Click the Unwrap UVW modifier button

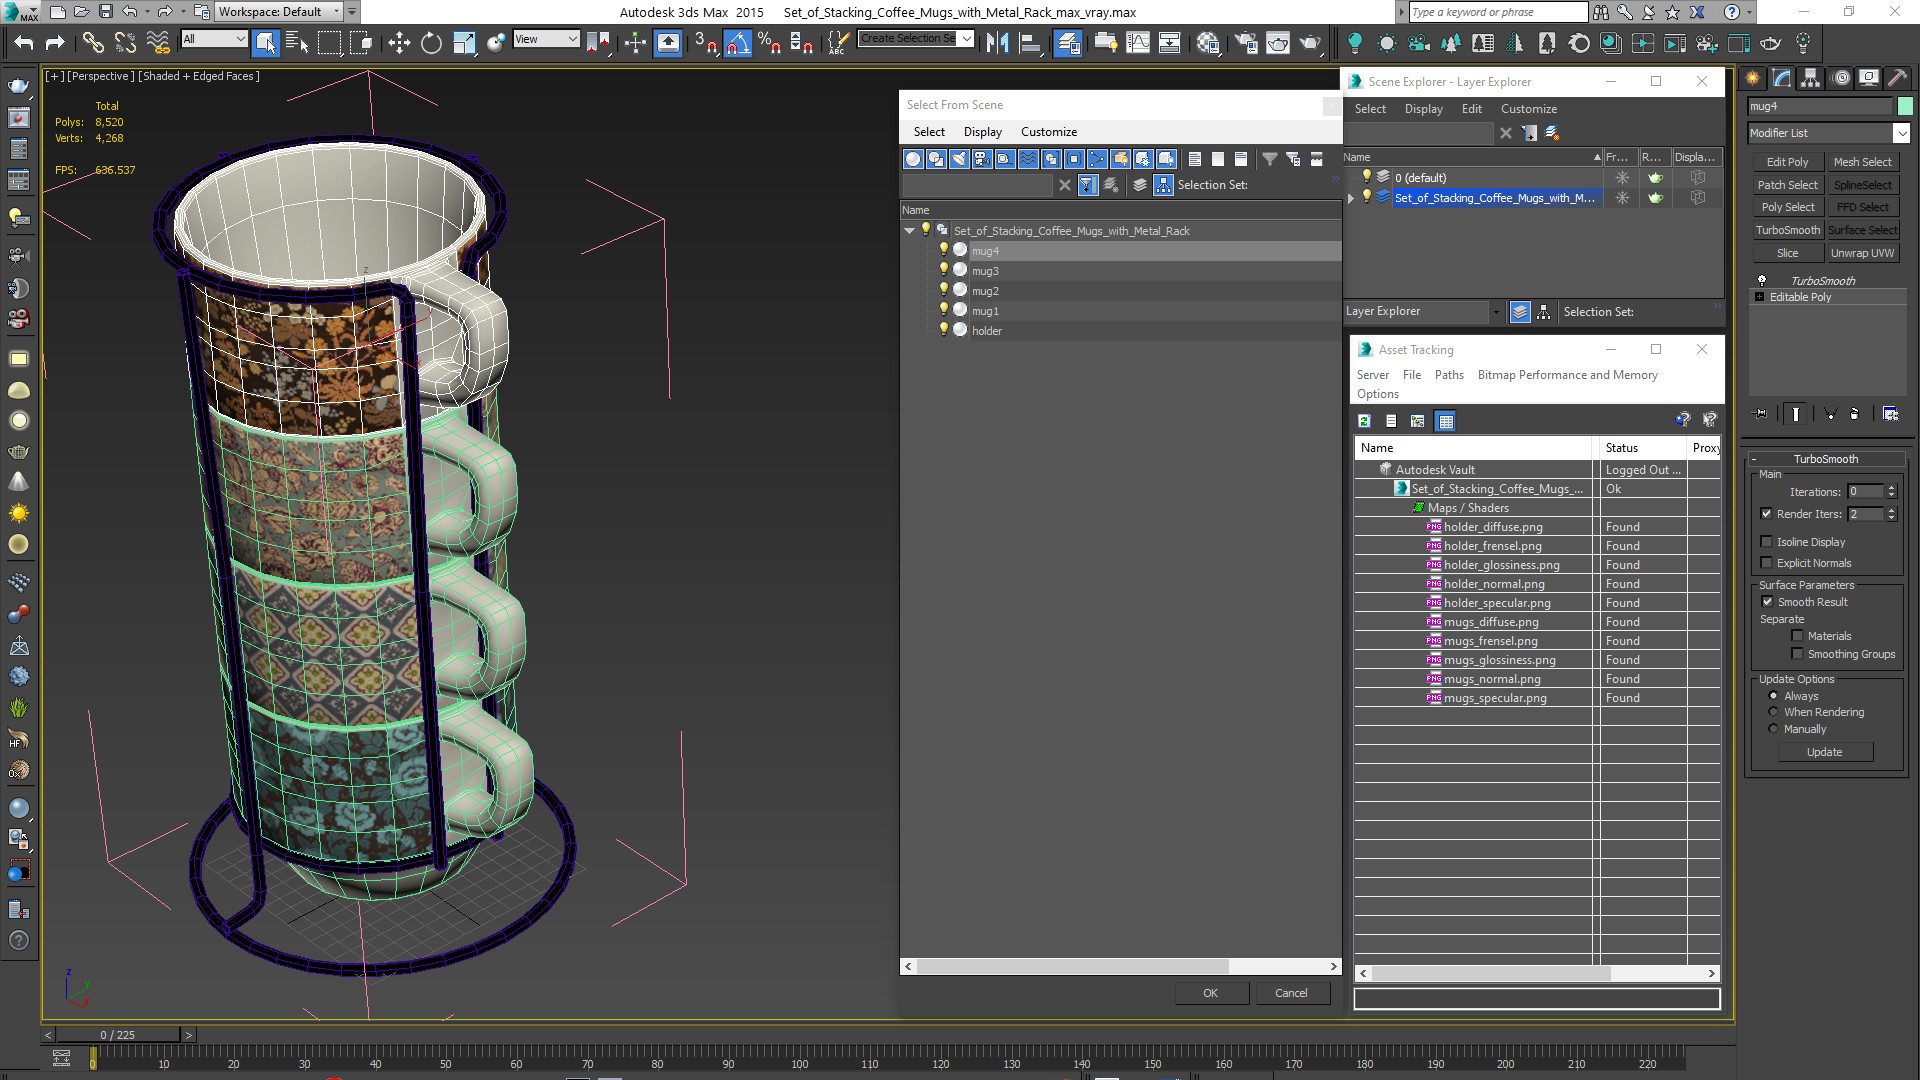pyautogui.click(x=1862, y=253)
